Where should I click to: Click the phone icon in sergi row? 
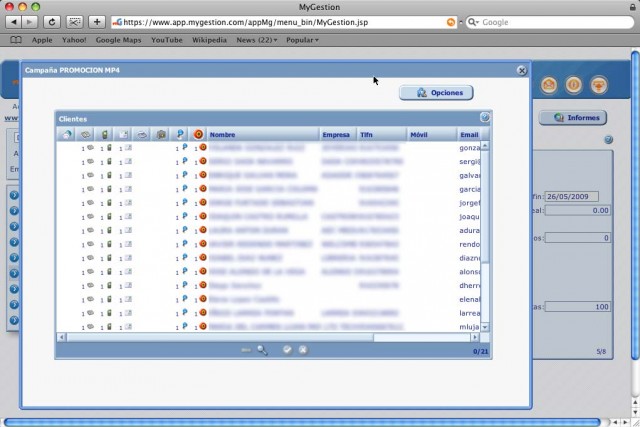[109, 161]
